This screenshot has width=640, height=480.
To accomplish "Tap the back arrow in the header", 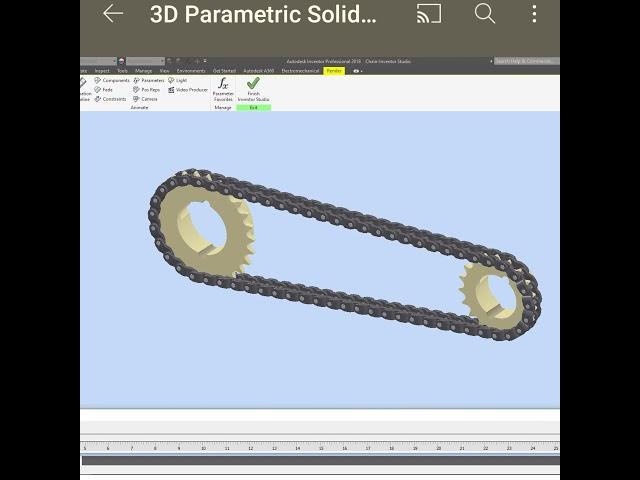I will click(113, 14).
